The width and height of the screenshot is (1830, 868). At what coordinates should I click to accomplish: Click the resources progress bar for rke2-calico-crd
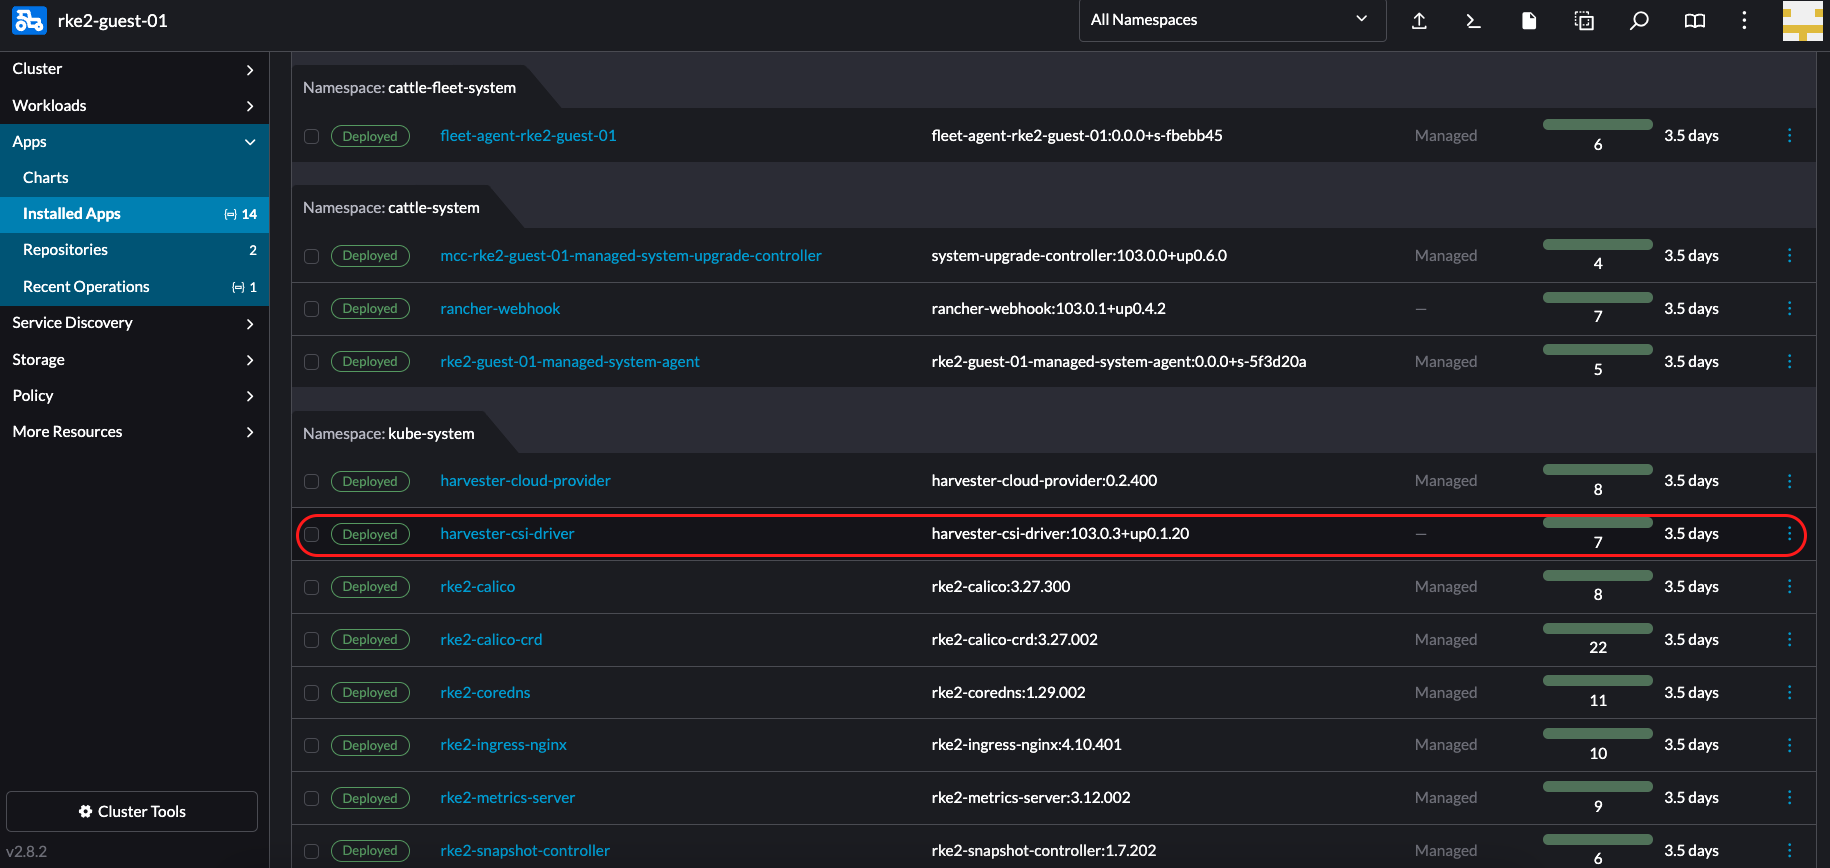[x=1597, y=629]
